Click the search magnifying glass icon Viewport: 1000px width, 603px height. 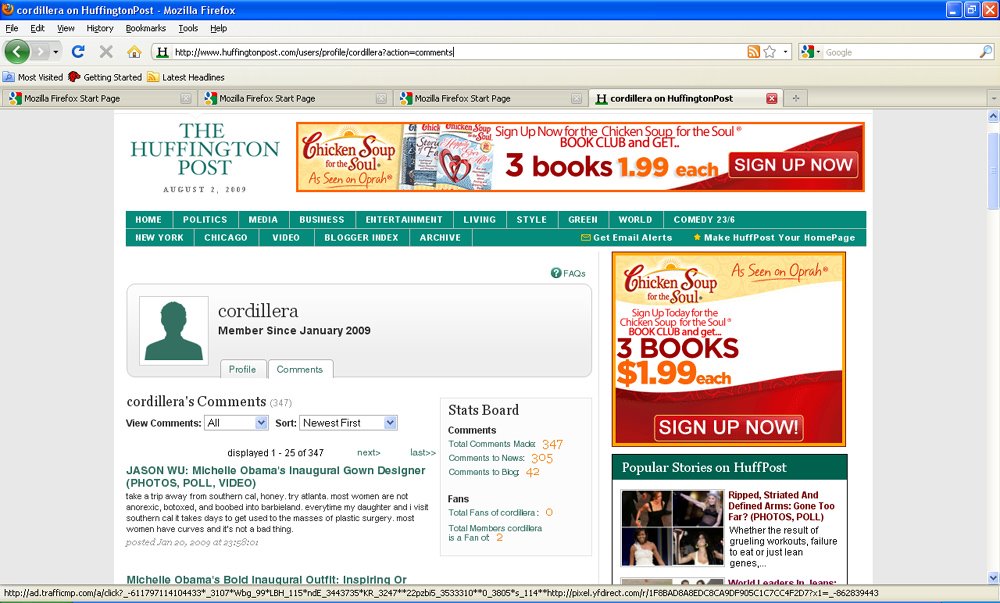986,52
